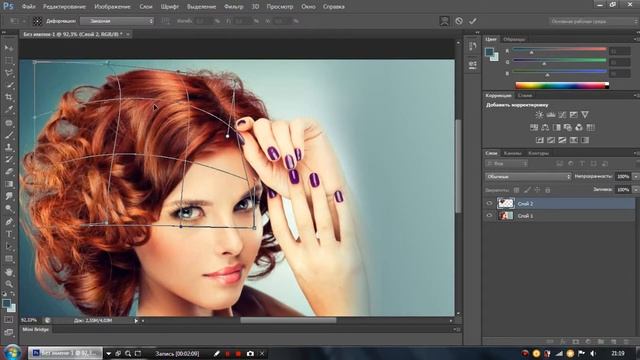
Task: Open the Файл menu
Action: (28, 7)
